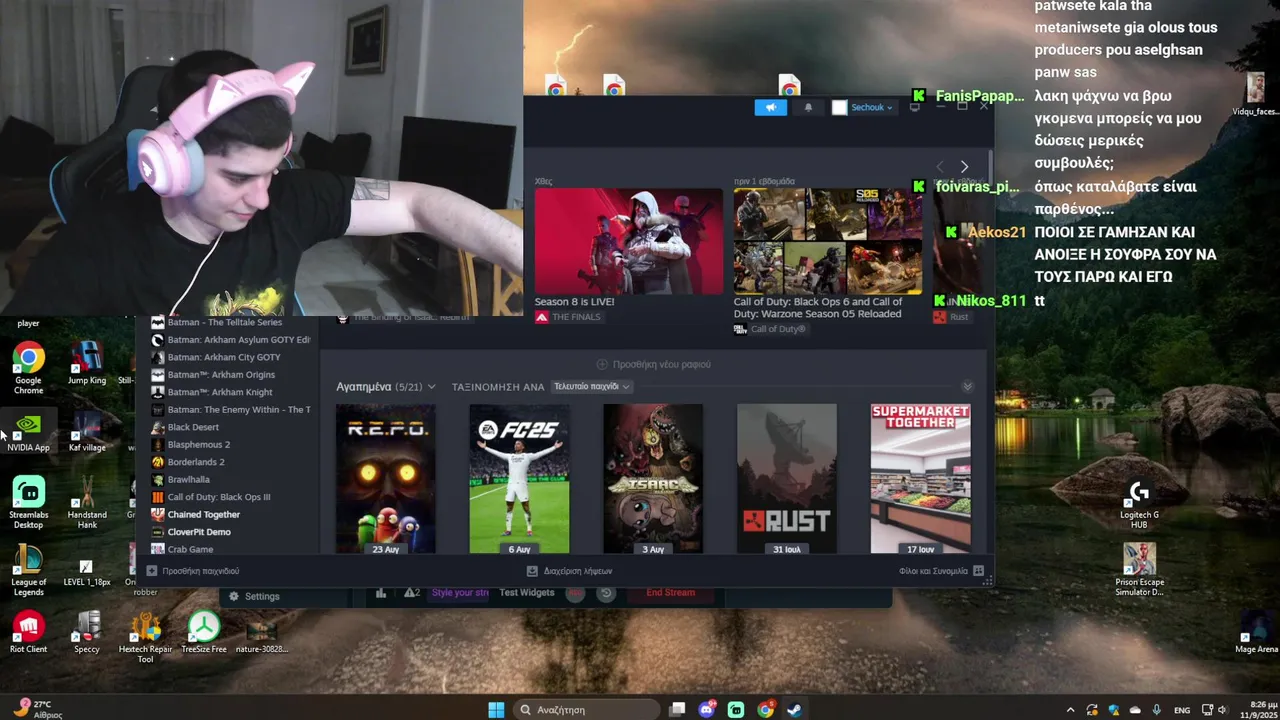The height and width of the screenshot is (720, 1280).
Task: Open Handstand Hank desktop shortcut
Action: tap(87, 503)
